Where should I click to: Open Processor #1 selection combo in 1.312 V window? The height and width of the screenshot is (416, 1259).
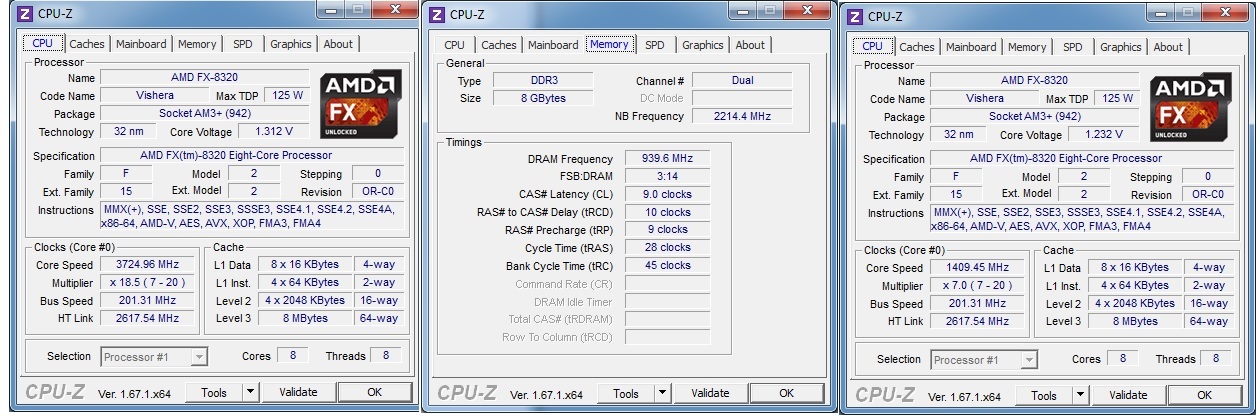pyautogui.click(x=154, y=357)
